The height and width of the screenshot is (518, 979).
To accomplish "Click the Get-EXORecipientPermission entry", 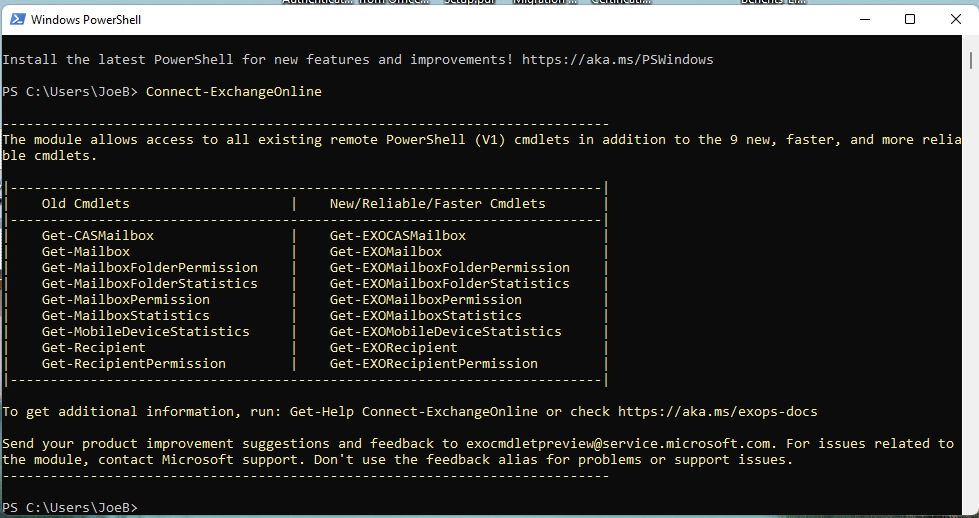I will pyautogui.click(x=433, y=364).
